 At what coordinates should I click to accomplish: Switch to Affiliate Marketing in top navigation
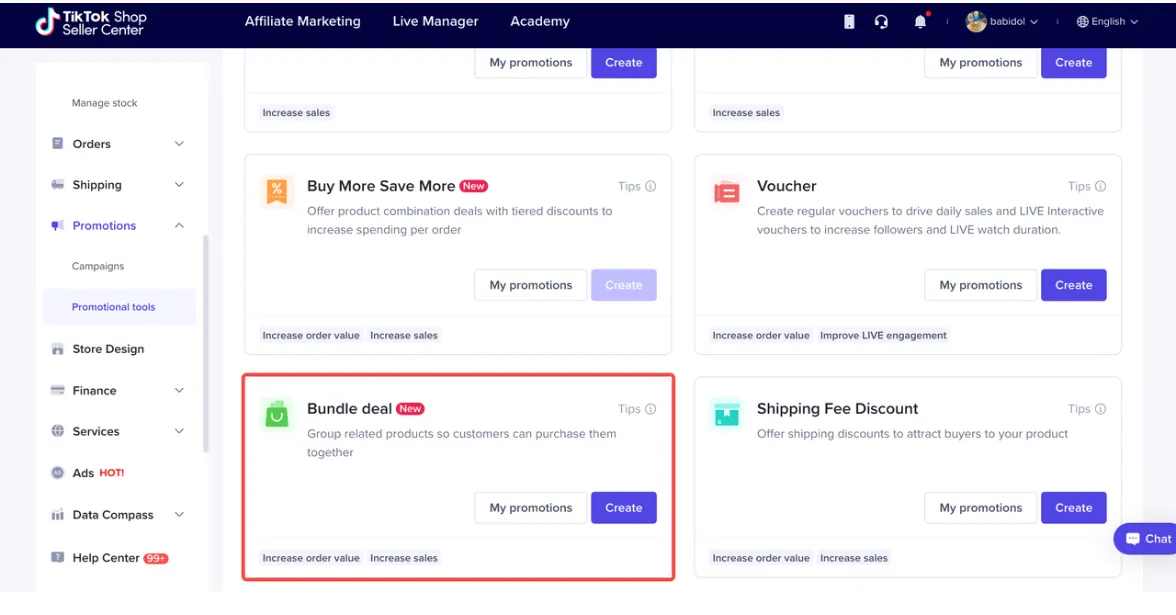302,22
